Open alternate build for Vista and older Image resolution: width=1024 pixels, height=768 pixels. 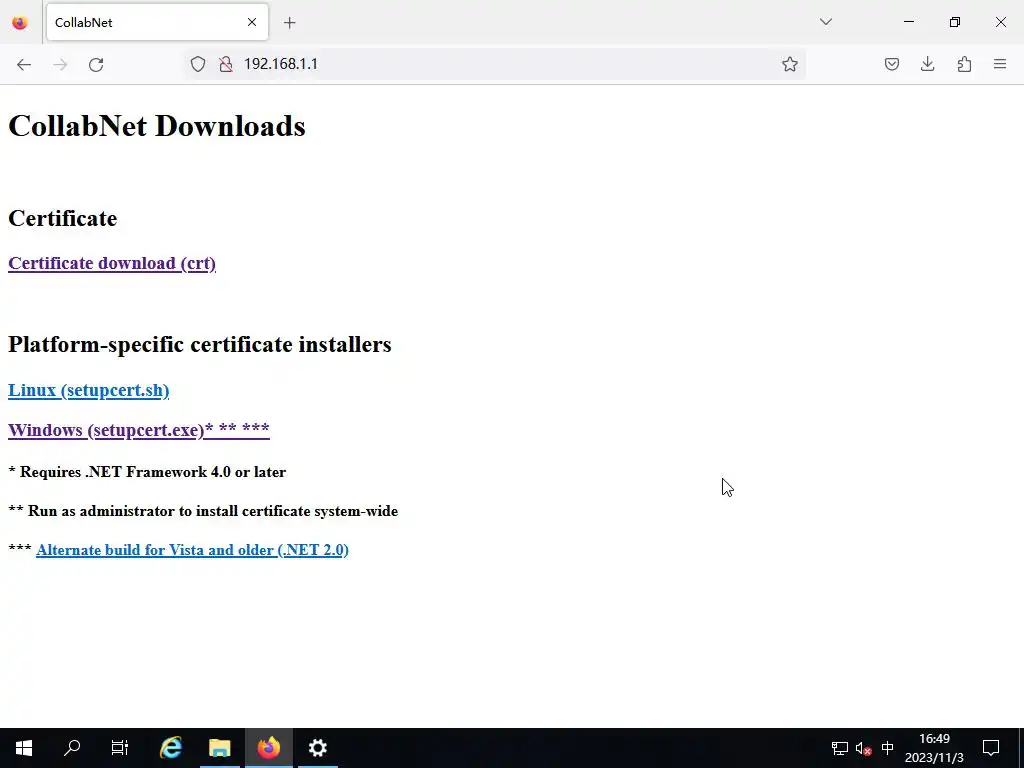(192, 550)
